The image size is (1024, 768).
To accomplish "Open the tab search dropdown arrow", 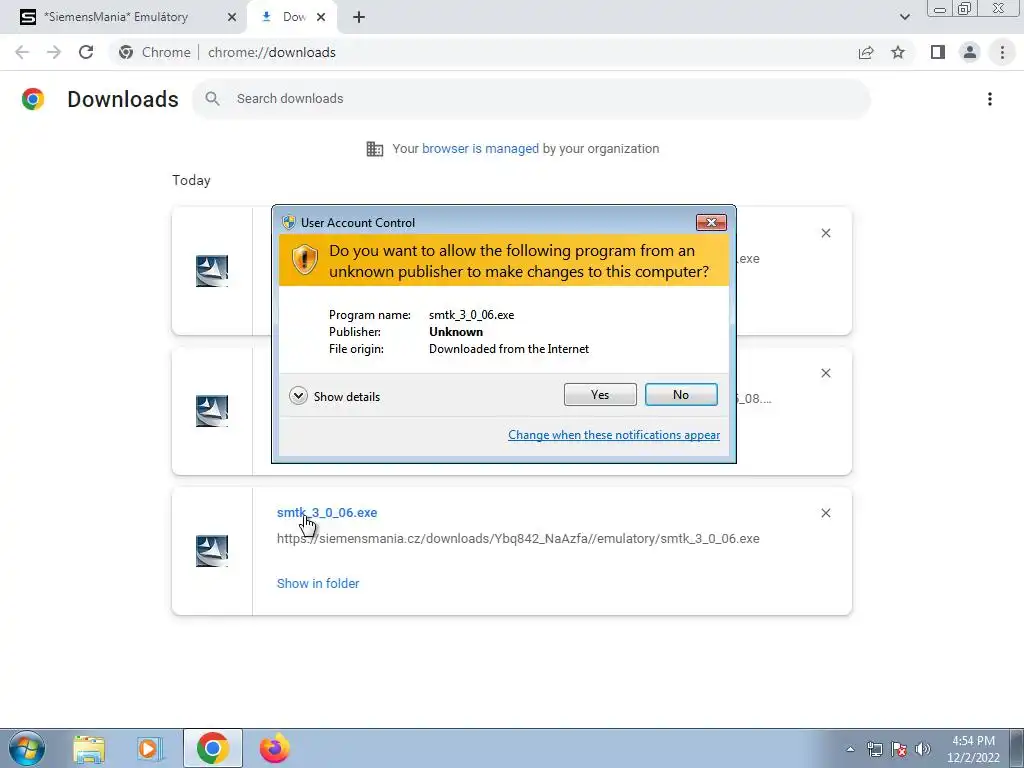I will click(x=904, y=17).
